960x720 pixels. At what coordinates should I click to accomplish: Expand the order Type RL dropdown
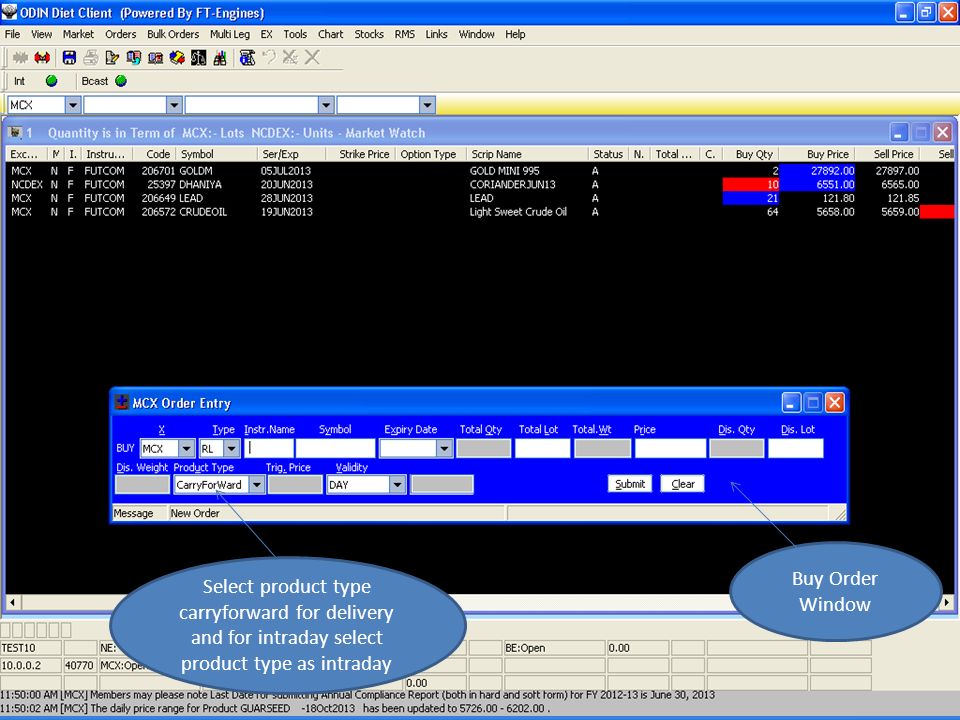[231, 449]
